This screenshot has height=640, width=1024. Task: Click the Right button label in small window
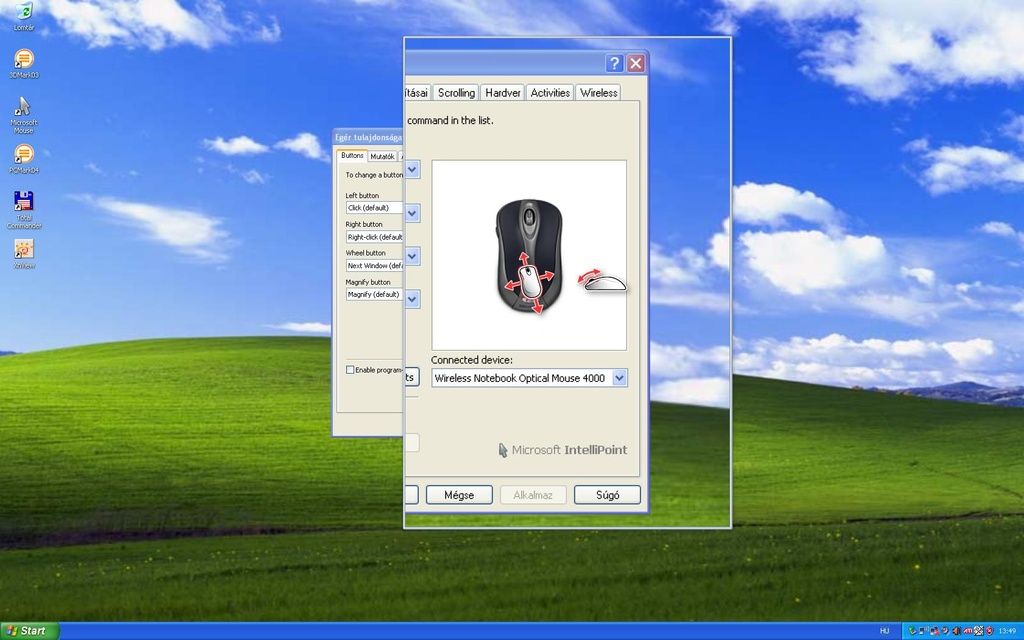364,224
